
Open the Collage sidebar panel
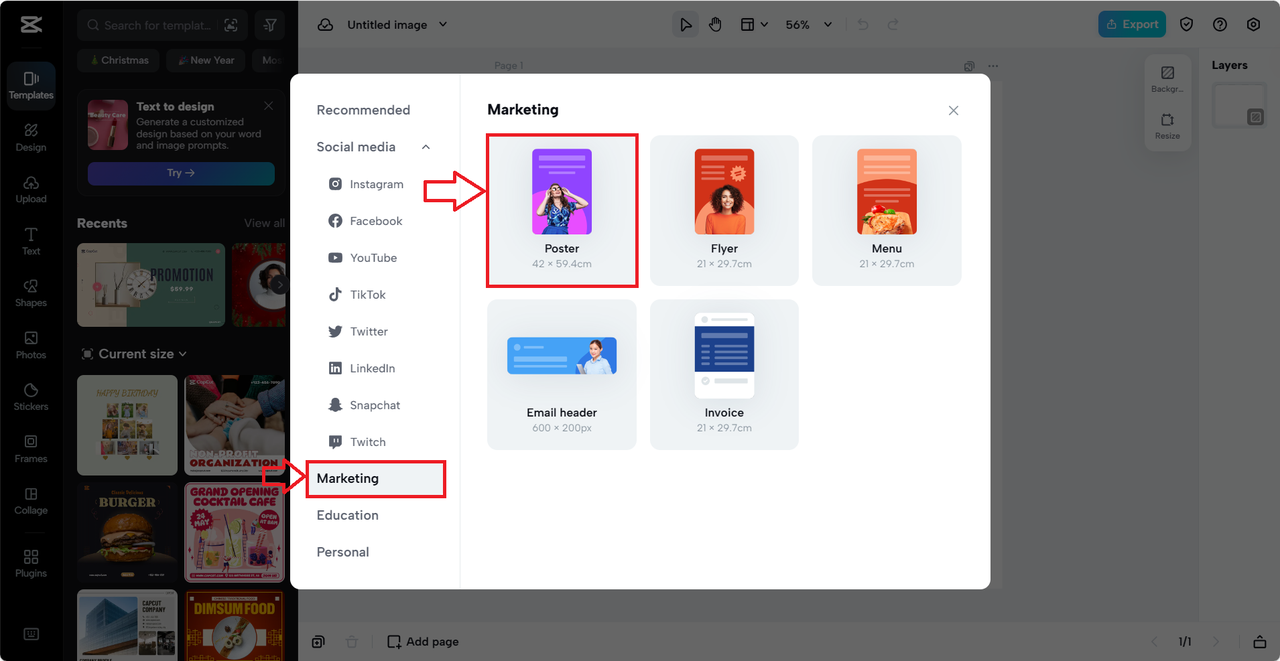tap(31, 501)
